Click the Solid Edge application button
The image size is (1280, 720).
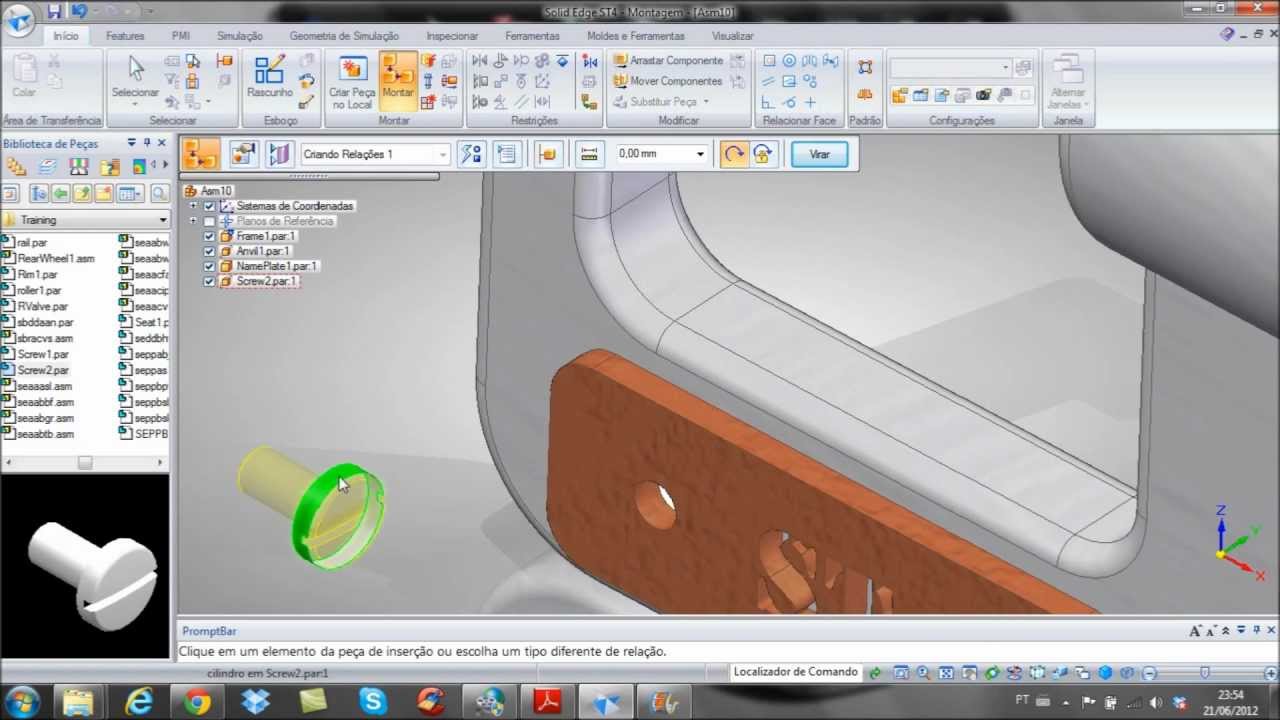pos(18,20)
